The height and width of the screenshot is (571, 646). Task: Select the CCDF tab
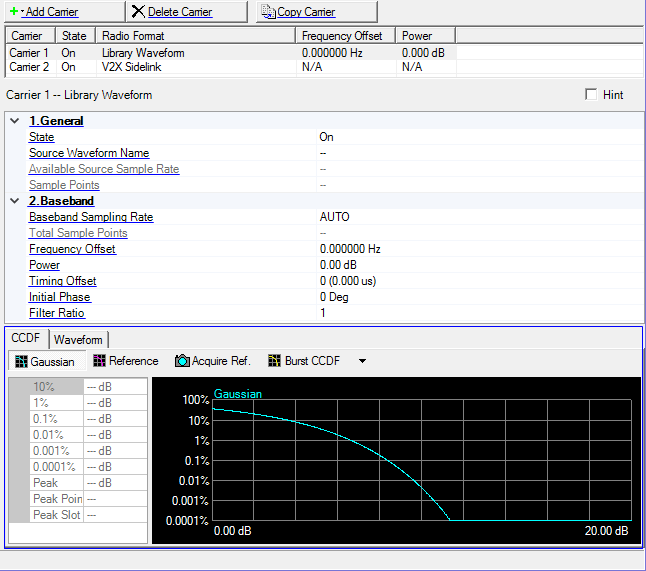(25, 339)
